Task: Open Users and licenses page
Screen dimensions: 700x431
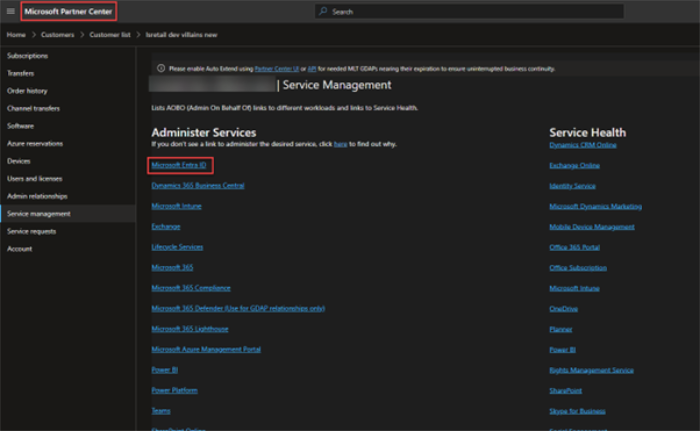Action: (x=34, y=178)
